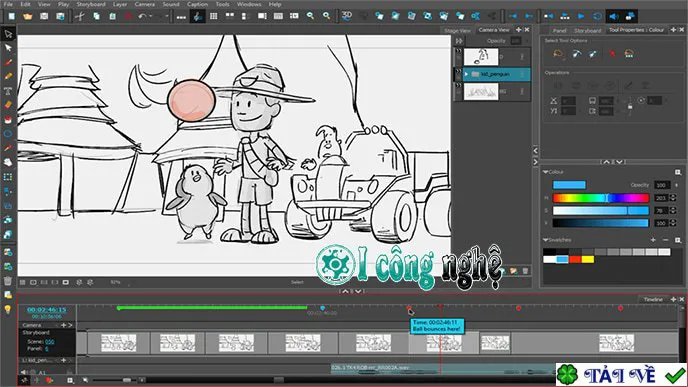Select the Text tool in the left toolbar
The image size is (688, 387).
pyautogui.click(x=8, y=91)
